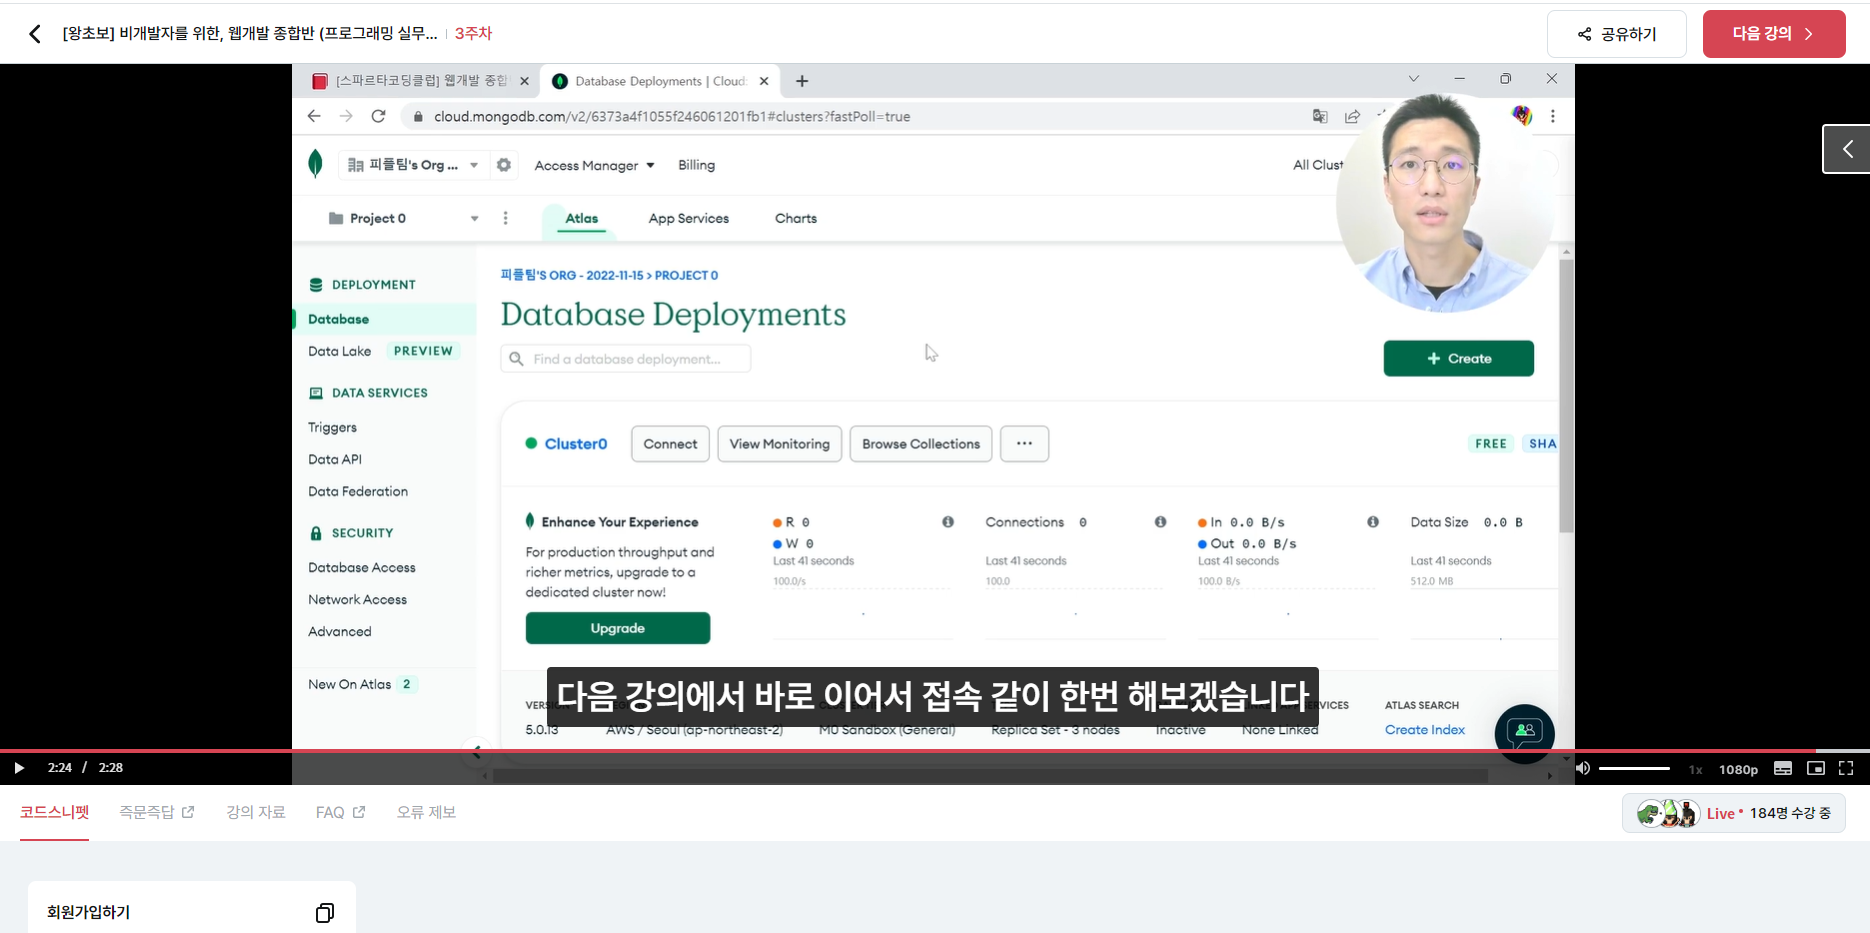Enable picture-in-picture mode
Image resolution: width=1870 pixels, height=933 pixels.
point(1816,768)
